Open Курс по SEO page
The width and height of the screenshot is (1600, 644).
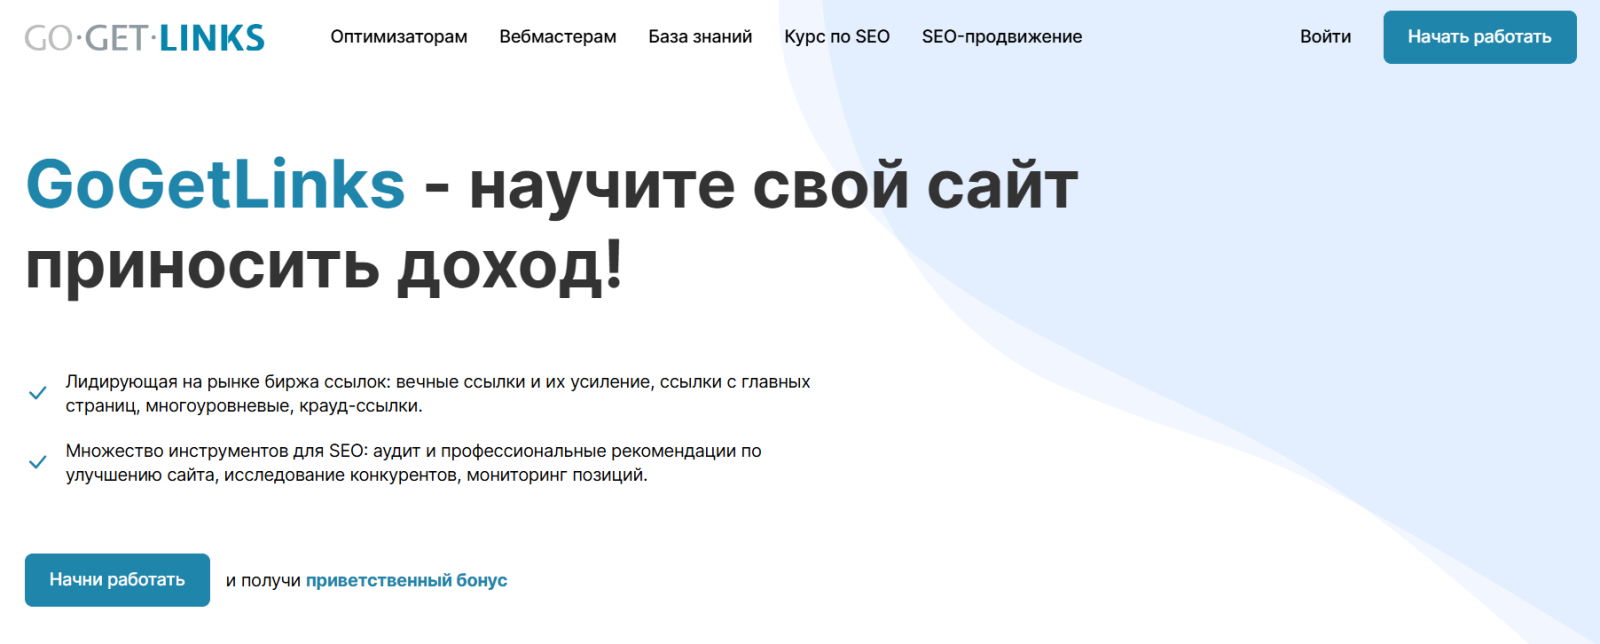837,37
